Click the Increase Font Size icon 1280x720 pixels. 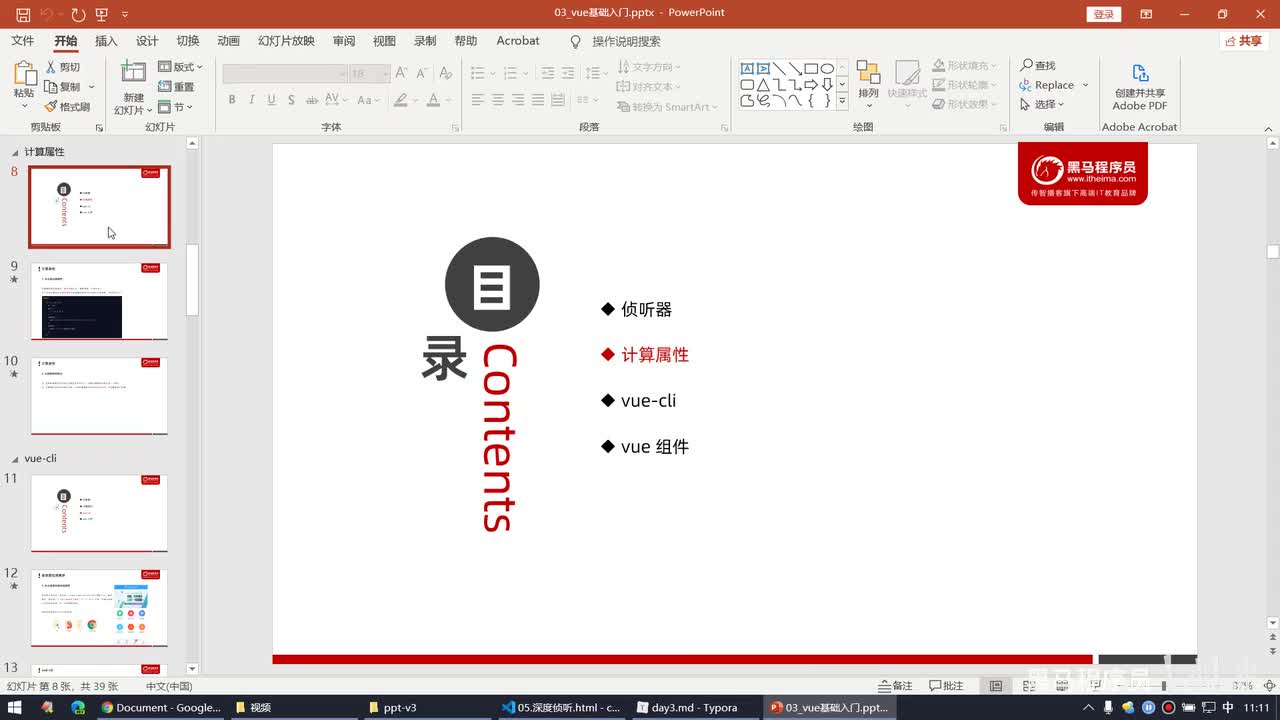[x=401, y=73]
